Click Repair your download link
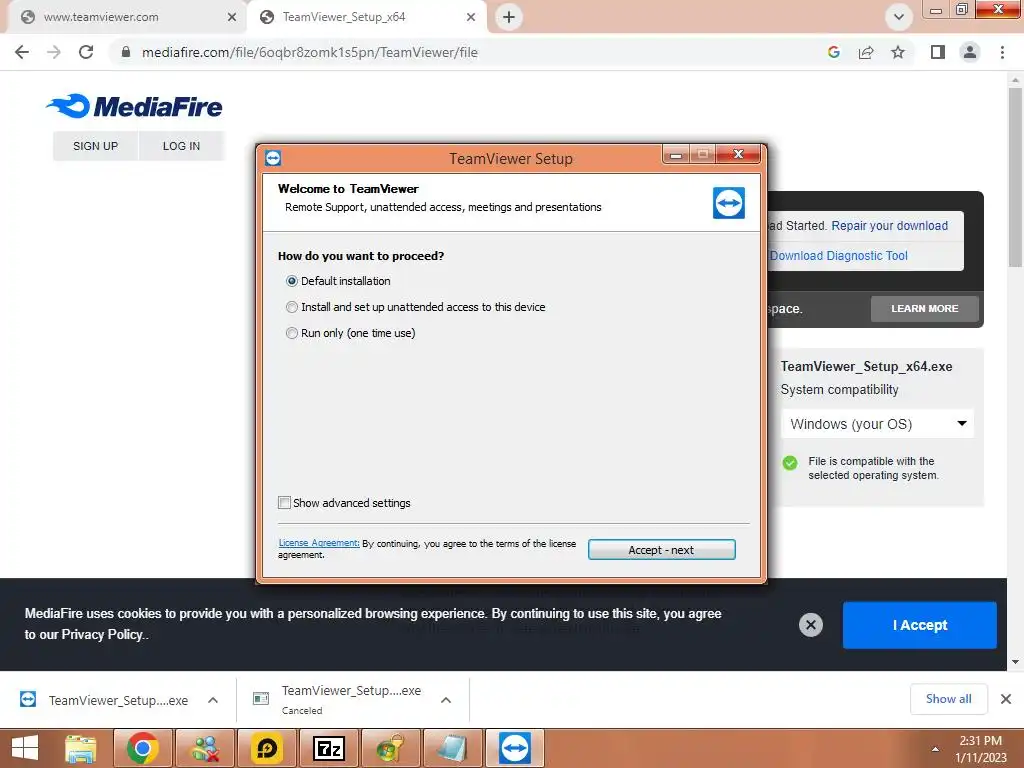Image resolution: width=1024 pixels, height=768 pixels. point(889,225)
